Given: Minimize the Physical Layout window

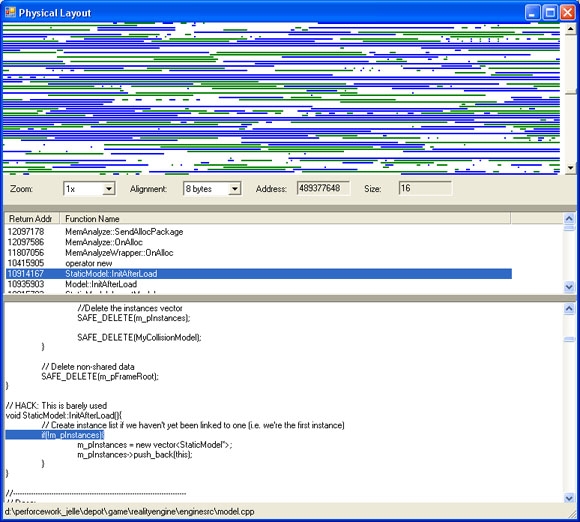Looking at the screenshot, I should [532, 13].
